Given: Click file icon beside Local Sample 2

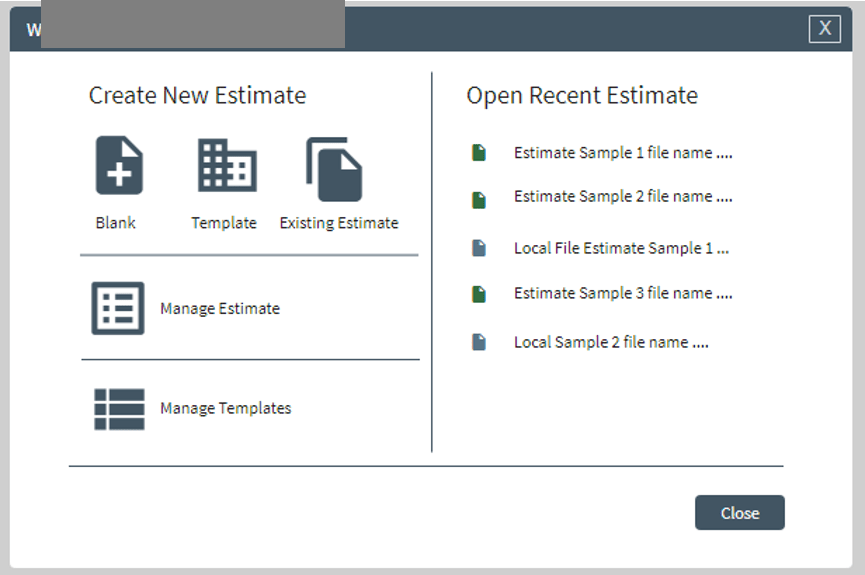Looking at the screenshot, I should [x=479, y=342].
